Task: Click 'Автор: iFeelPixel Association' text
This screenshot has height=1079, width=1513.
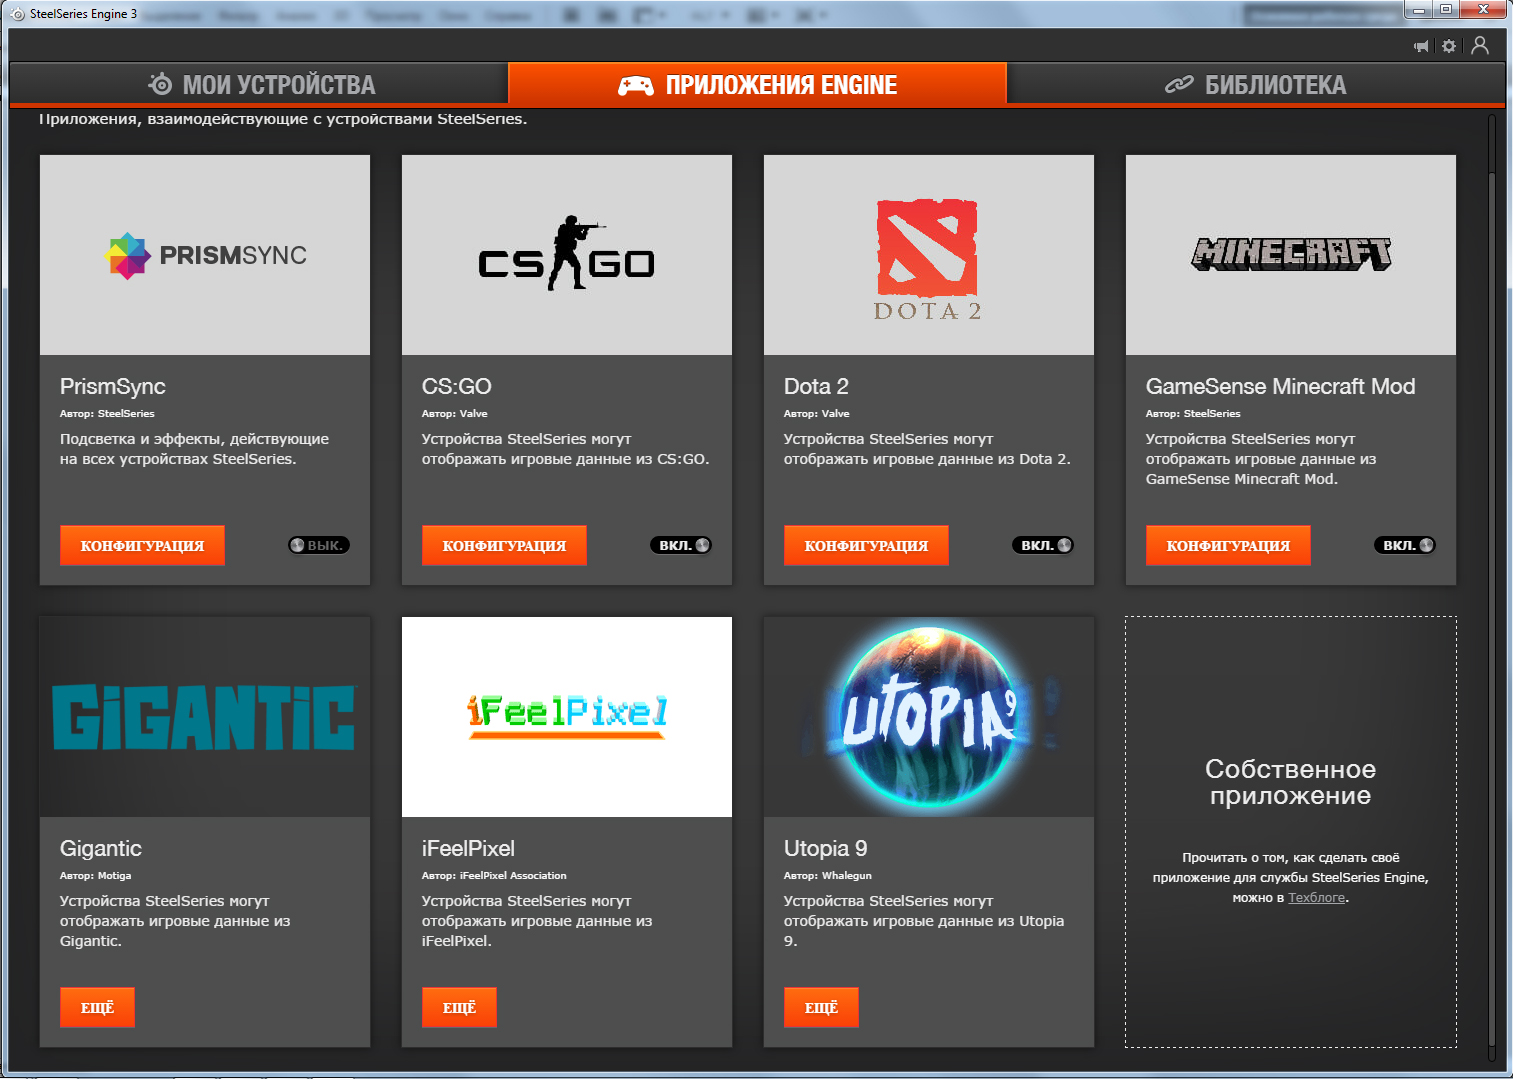Action: (x=494, y=876)
